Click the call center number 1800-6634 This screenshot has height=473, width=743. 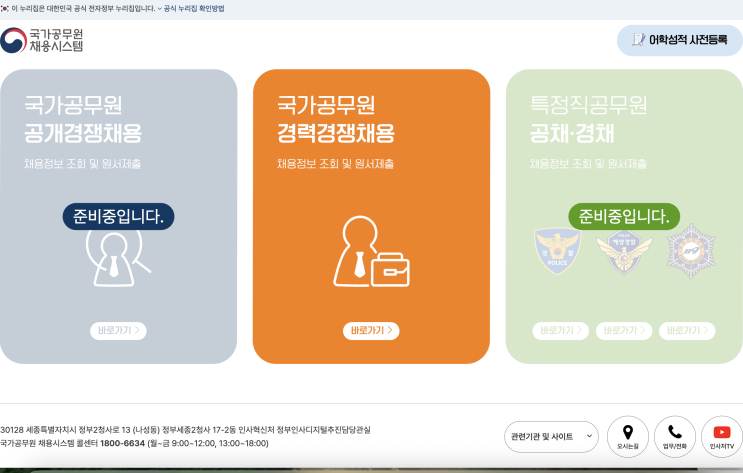coord(122,443)
